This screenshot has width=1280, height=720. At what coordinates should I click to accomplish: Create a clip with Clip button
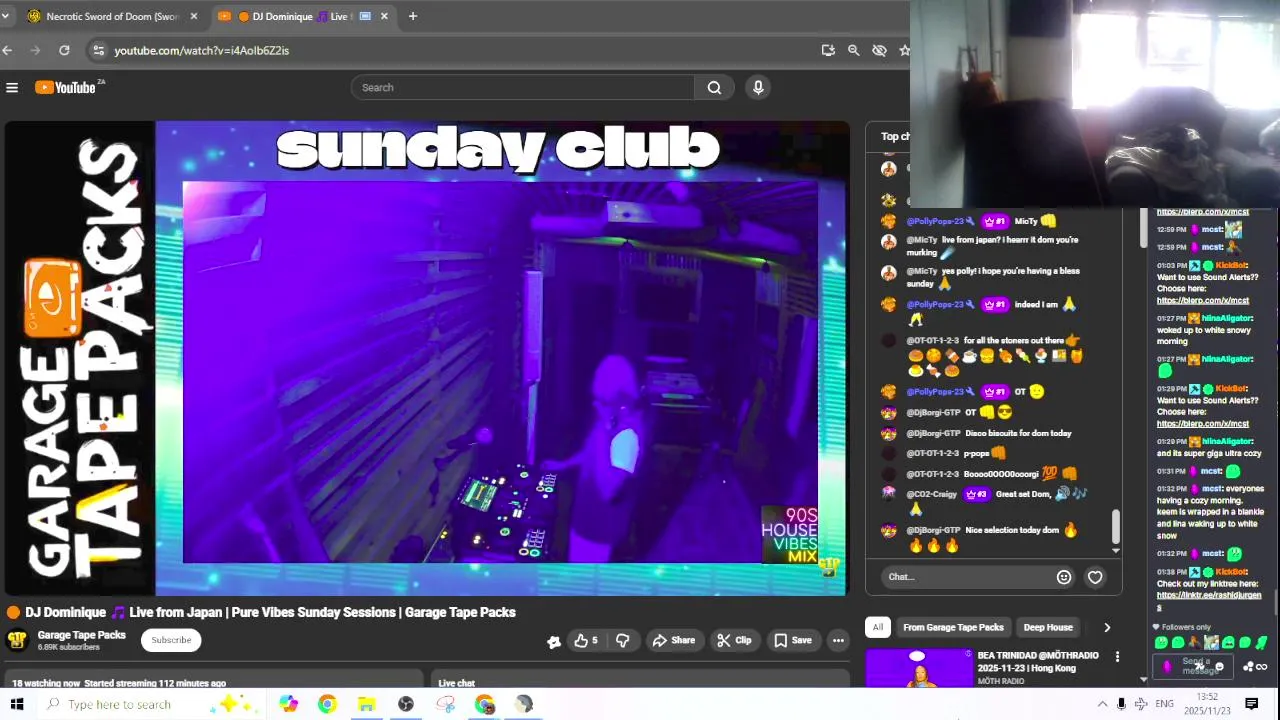click(x=734, y=640)
